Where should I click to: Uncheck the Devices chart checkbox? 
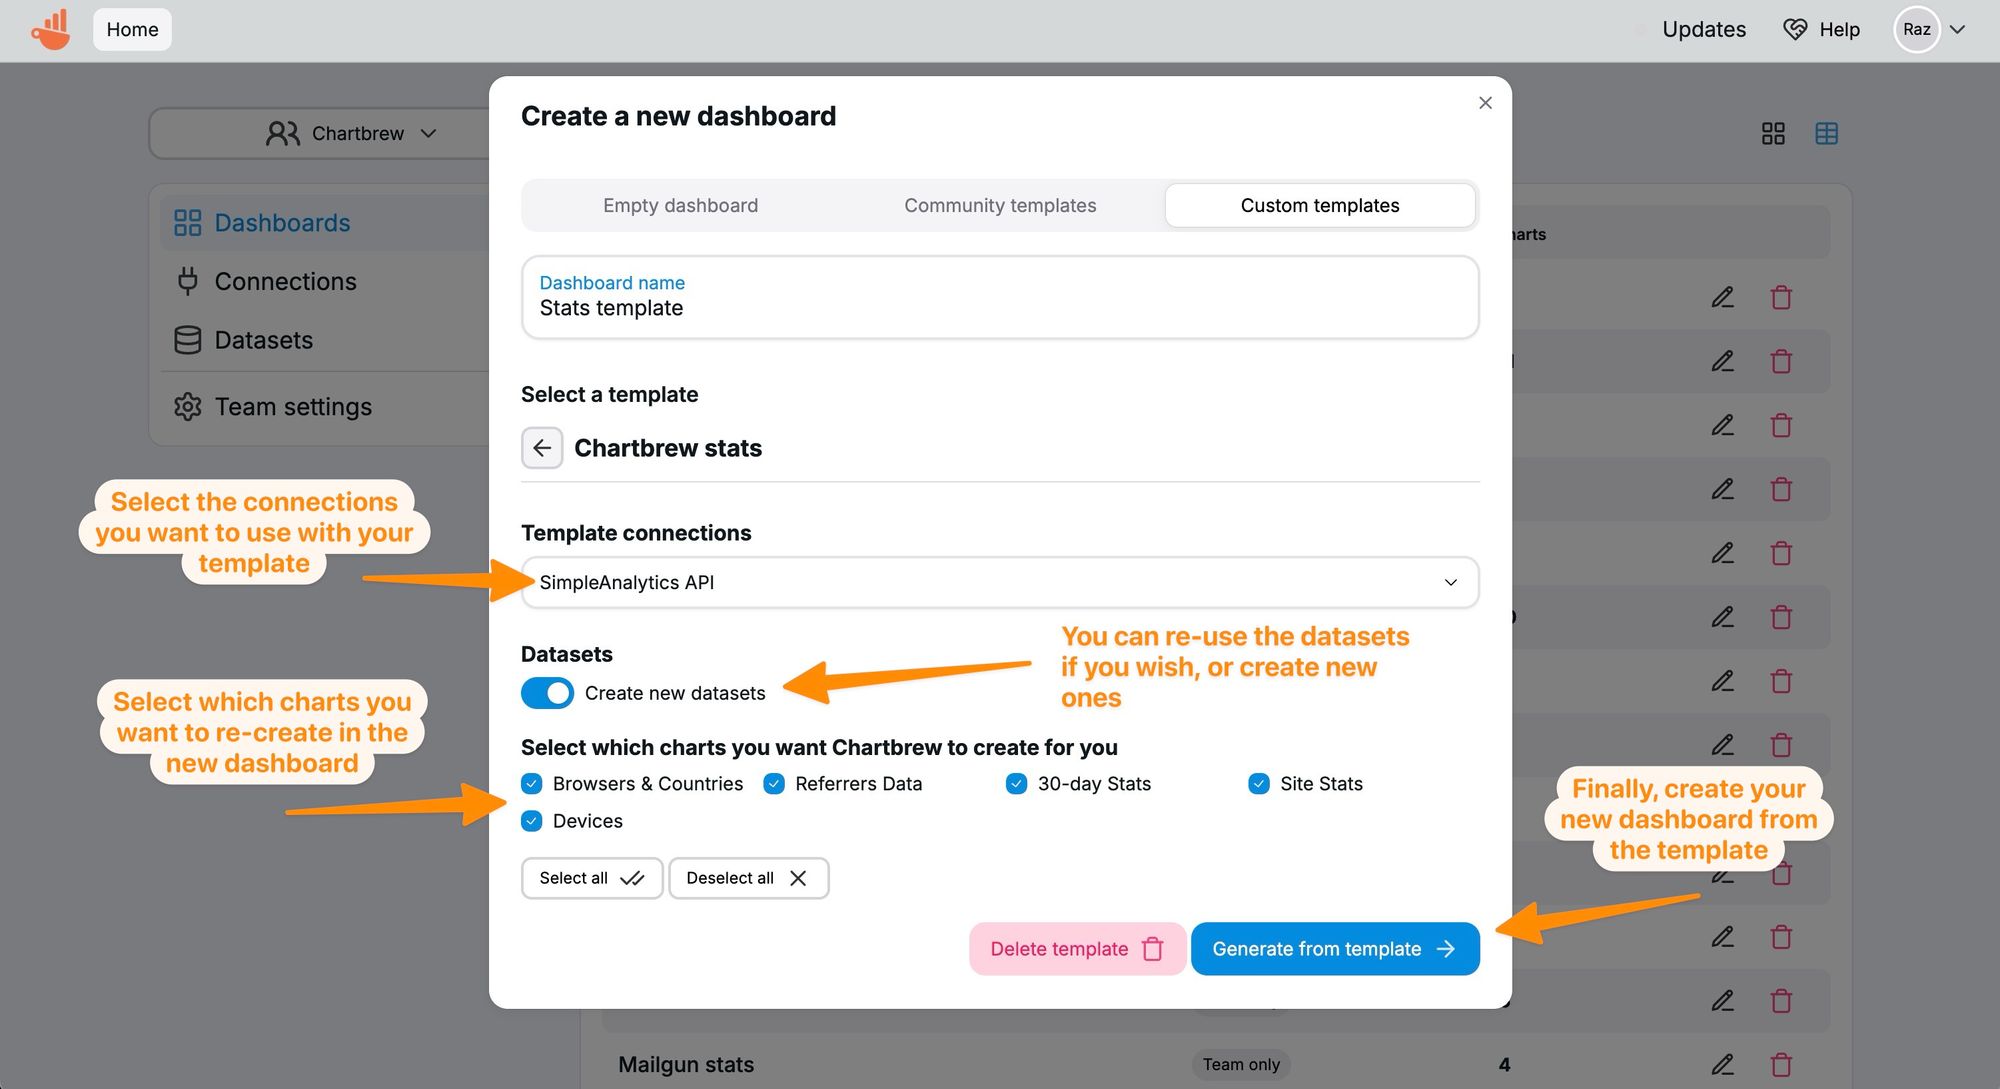pyautogui.click(x=532, y=821)
